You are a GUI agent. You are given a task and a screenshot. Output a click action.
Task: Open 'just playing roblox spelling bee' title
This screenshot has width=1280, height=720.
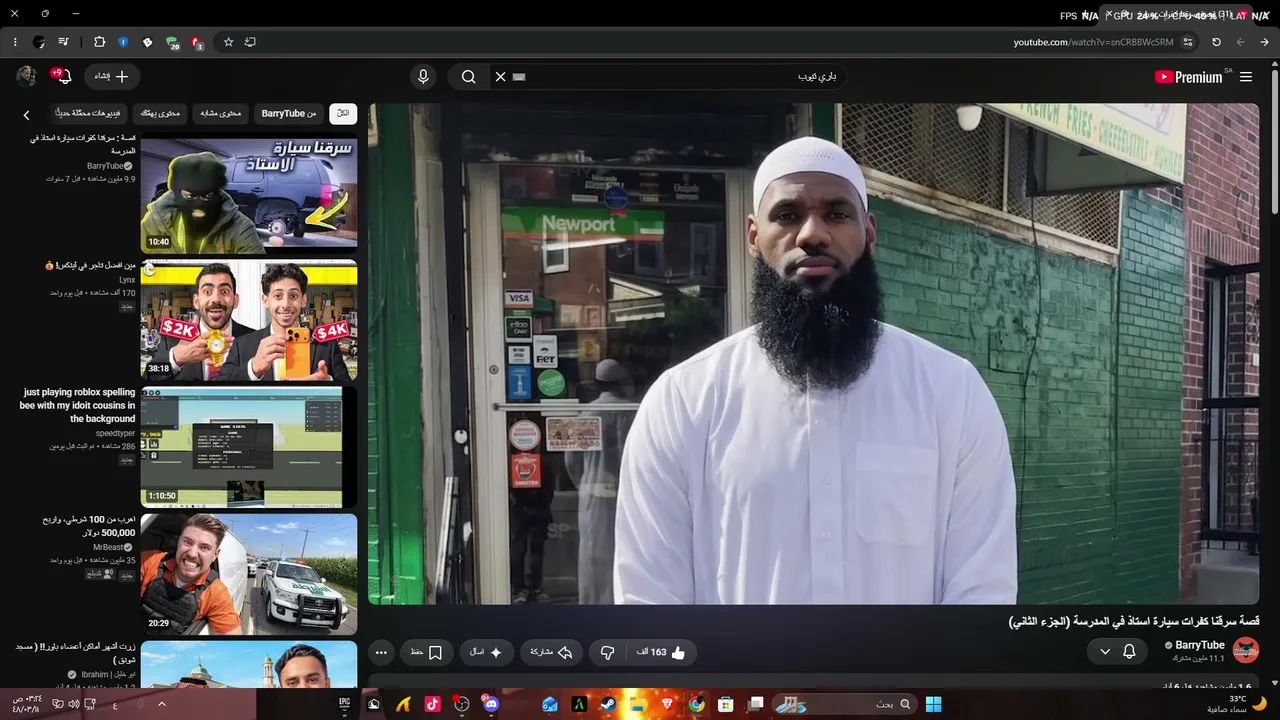(79, 406)
